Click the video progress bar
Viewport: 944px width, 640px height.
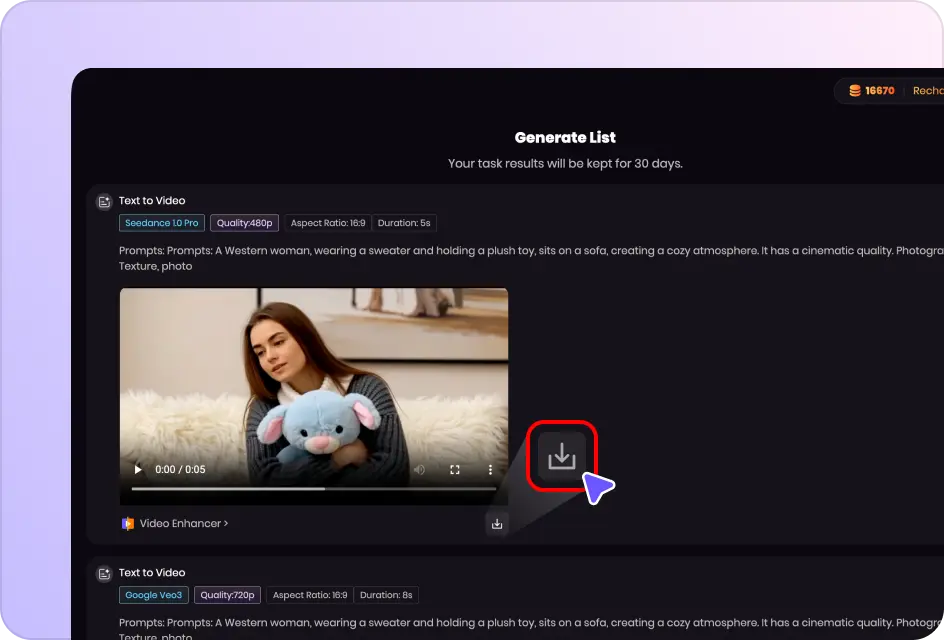pyautogui.click(x=314, y=489)
